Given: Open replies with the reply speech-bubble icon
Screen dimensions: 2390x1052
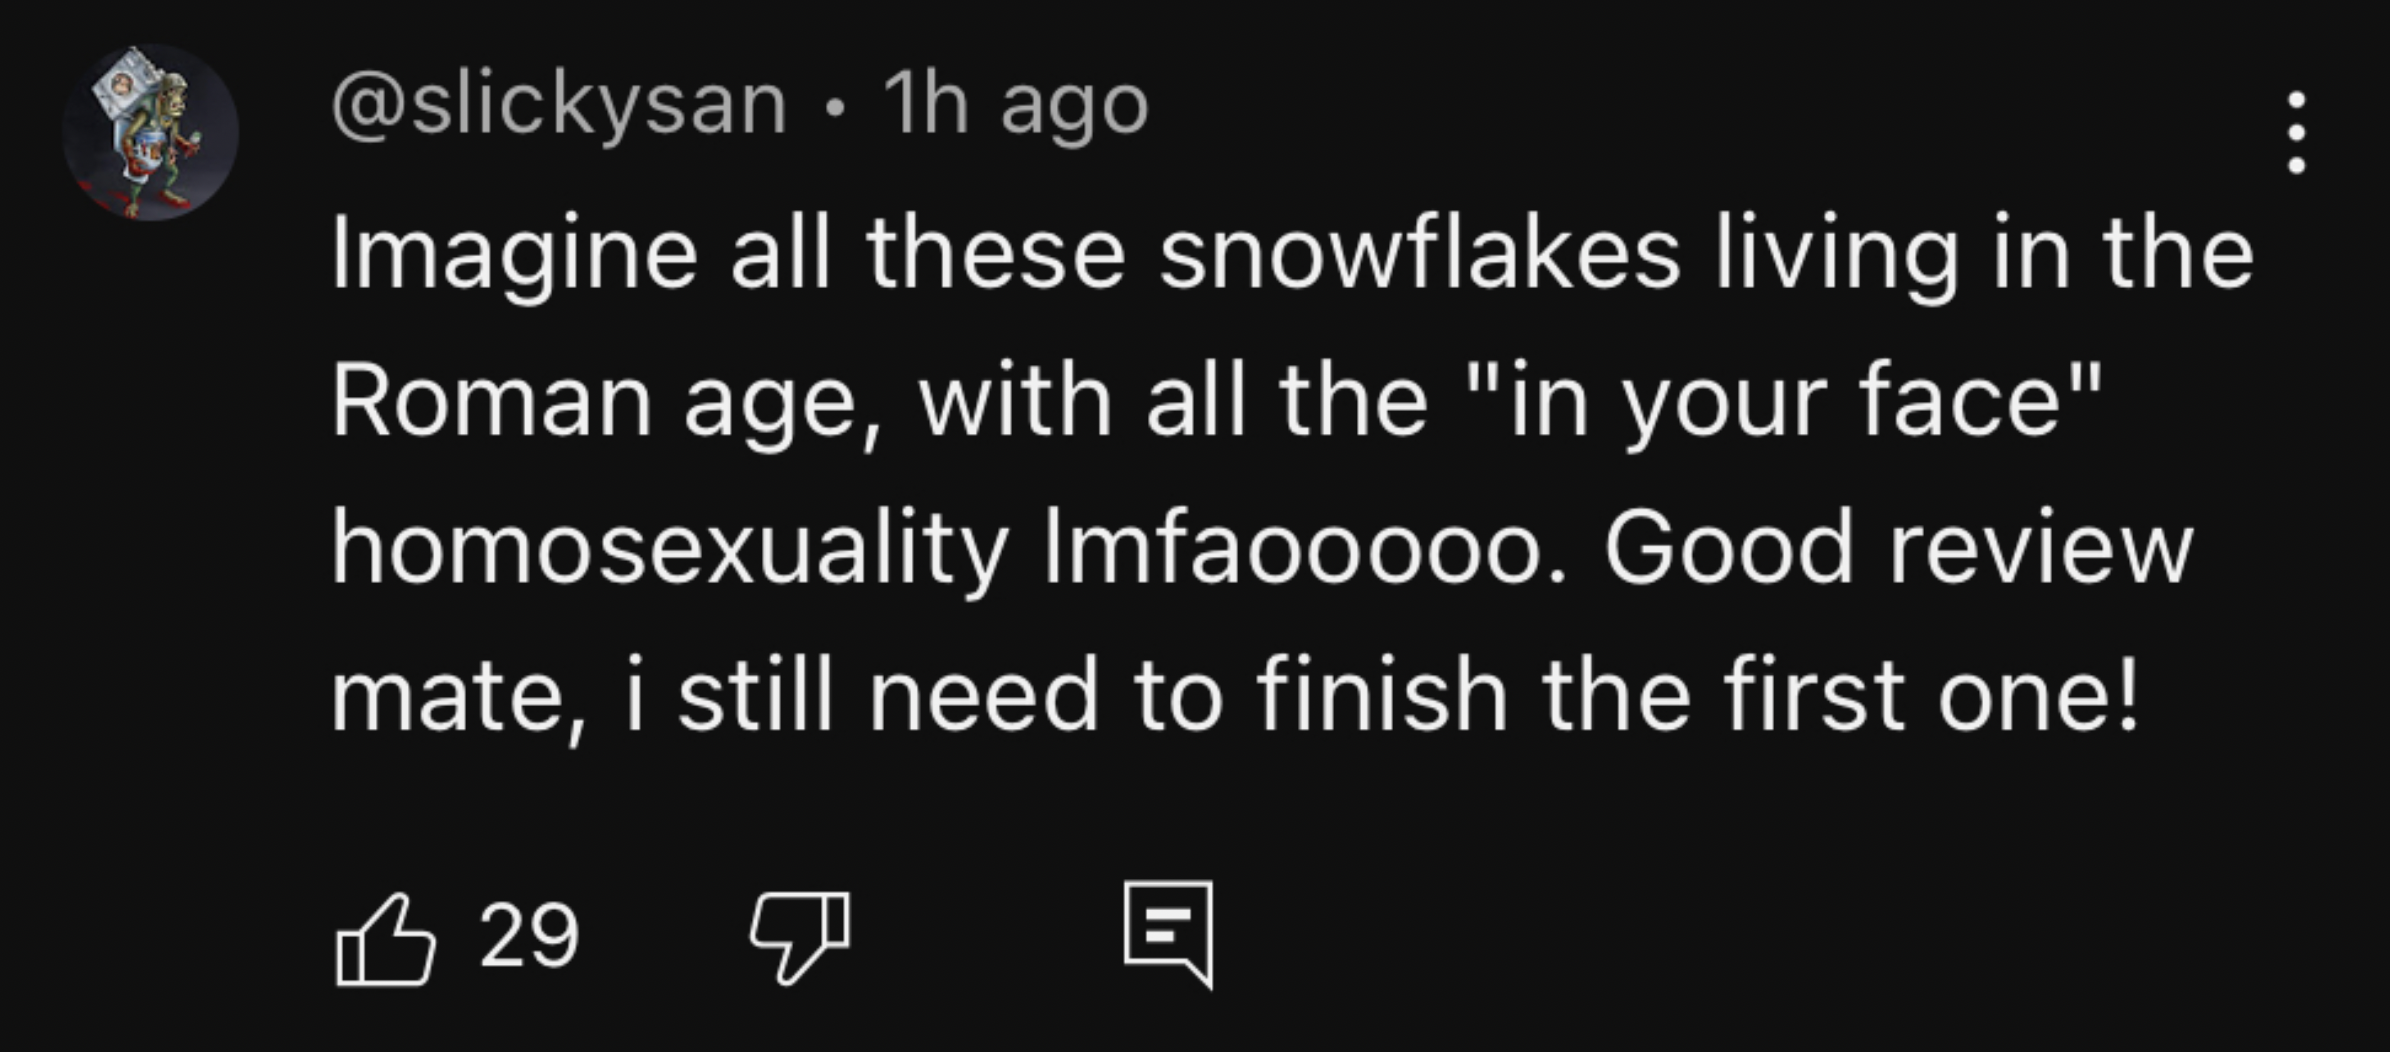Looking at the screenshot, I should [1168, 935].
